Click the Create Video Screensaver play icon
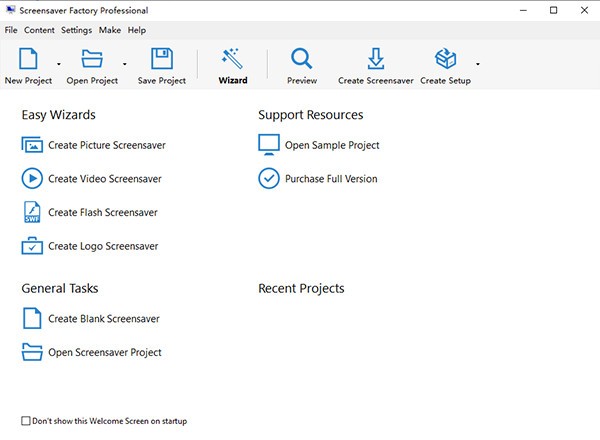Viewport: 600px width, 440px height. [32, 179]
